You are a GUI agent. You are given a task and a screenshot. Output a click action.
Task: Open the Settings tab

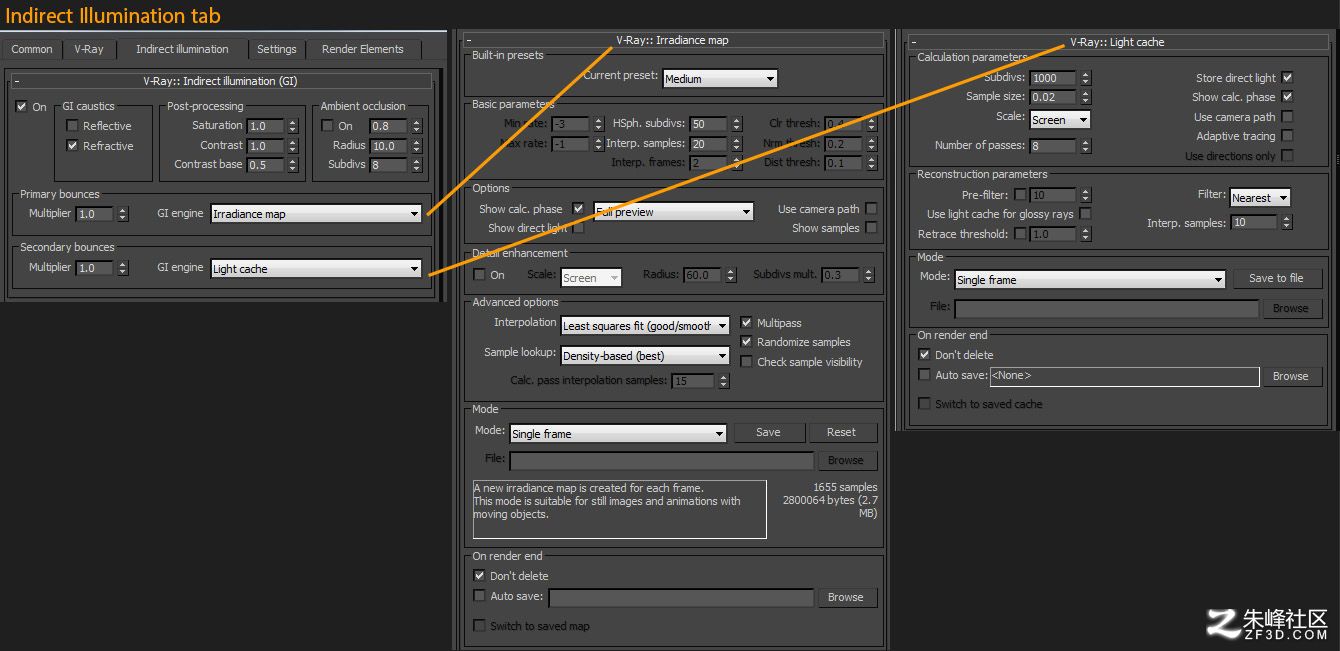277,49
